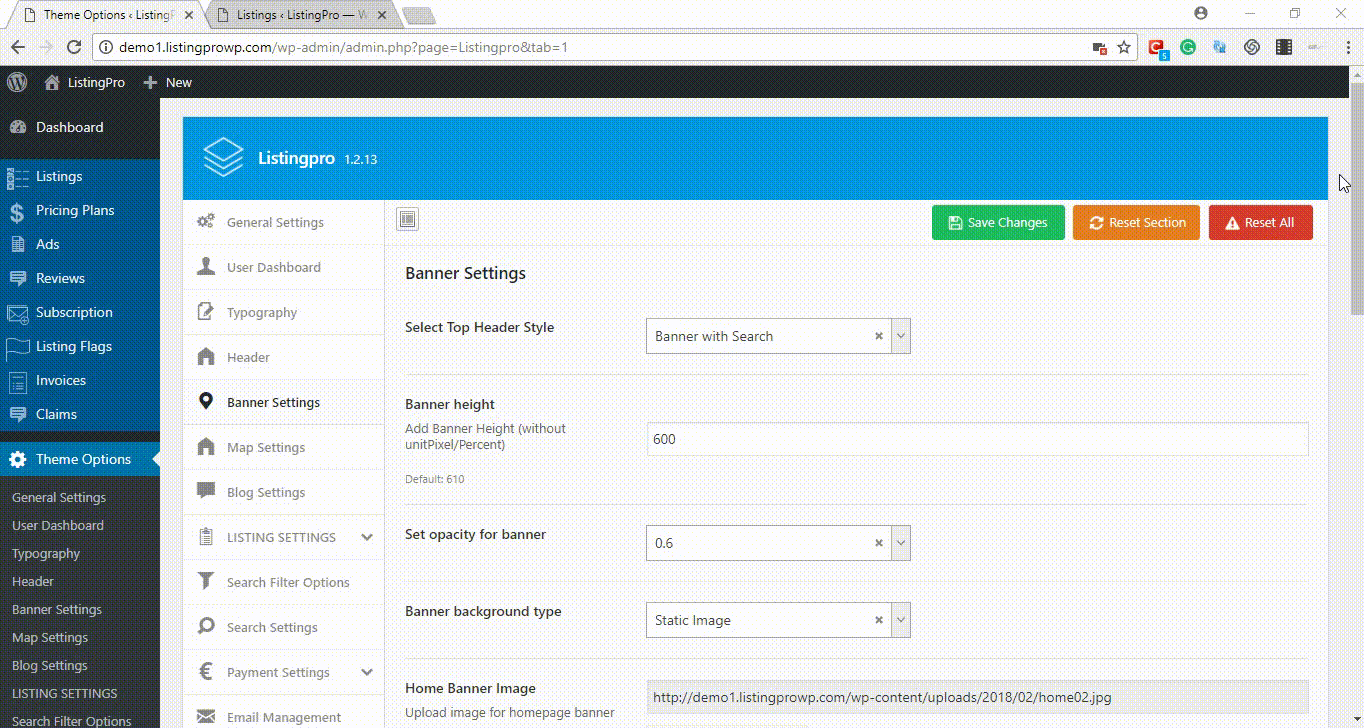Open the WordPress logo menu
The width and height of the screenshot is (1364, 728).
point(17,82)
